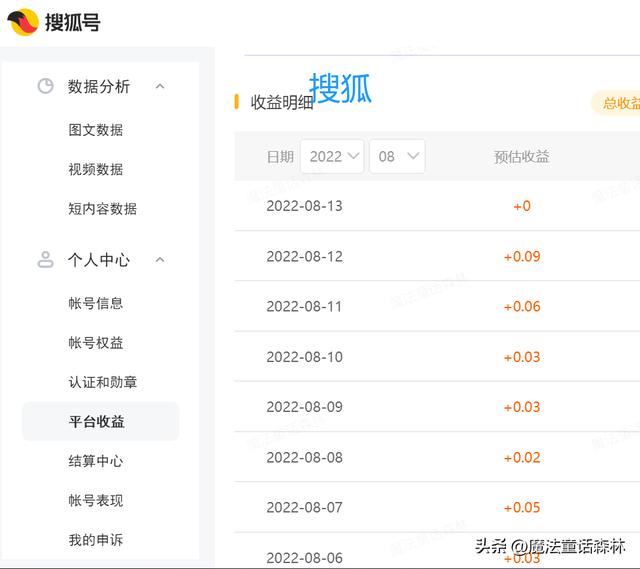Select the 平台收益 menu item
The height and width of the screenshot is (569, 640).
97,422
